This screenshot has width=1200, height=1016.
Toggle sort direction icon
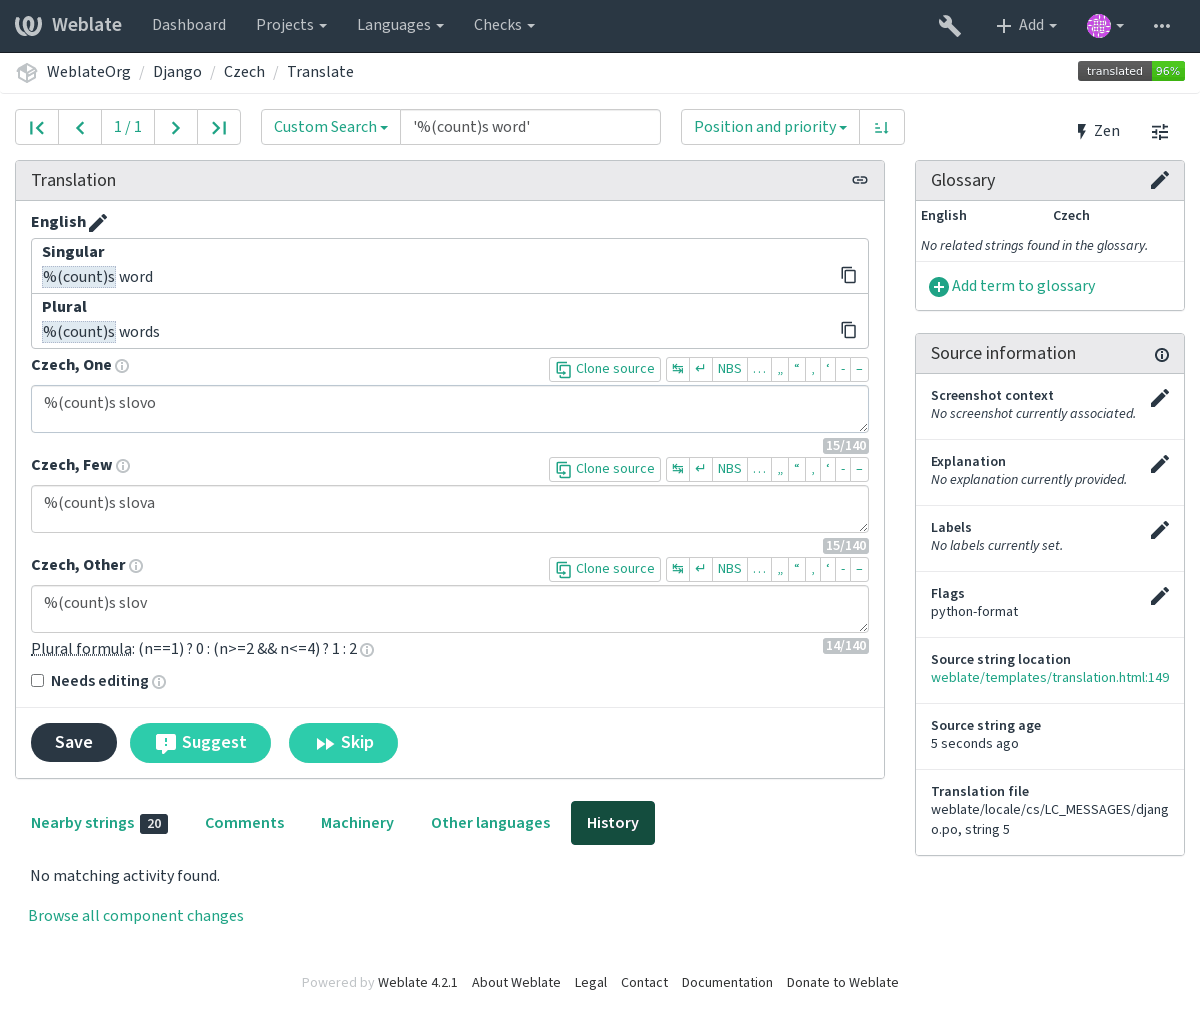[x=882, y=127]
